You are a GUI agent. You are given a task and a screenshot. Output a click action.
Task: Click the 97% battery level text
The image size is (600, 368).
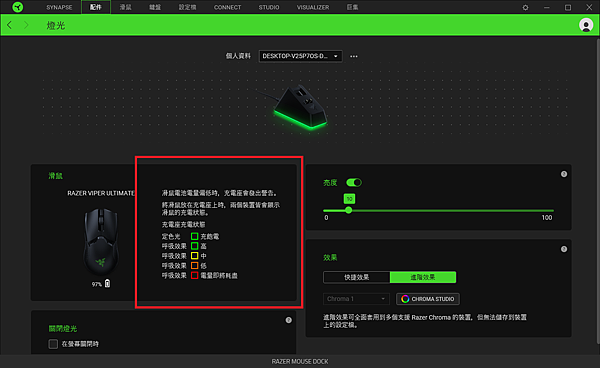coord(96,284)
